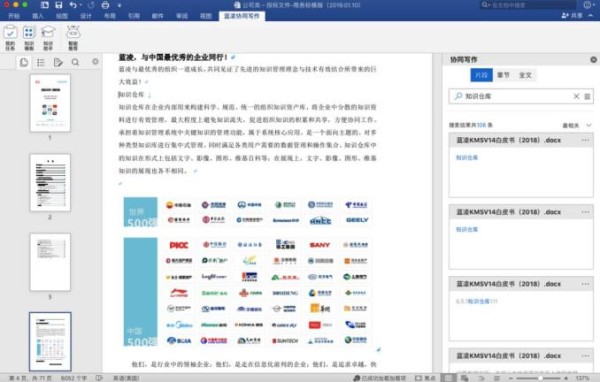Open the more options dots of first result card
This screenshot has width=600, height=382.
585,140
